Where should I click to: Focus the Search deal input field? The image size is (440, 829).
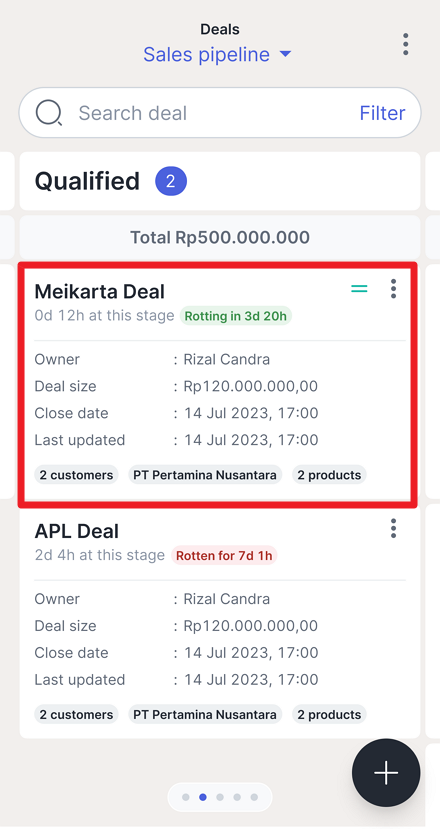click(210, 113)
